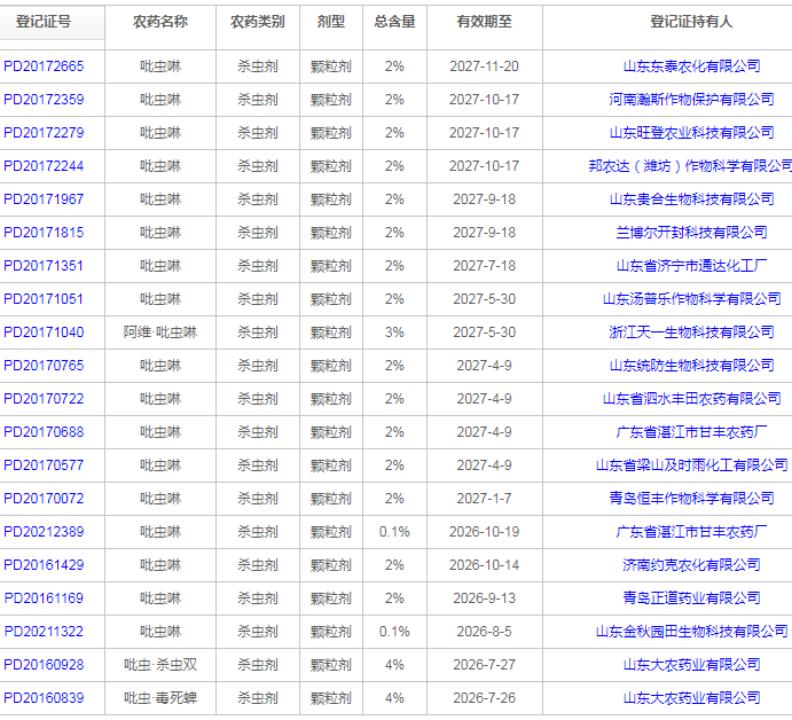792x720 pixels.
Task: Open holder 山东统防生物科技有限公司
Action: pyautogui.click(x=691, y=365)
